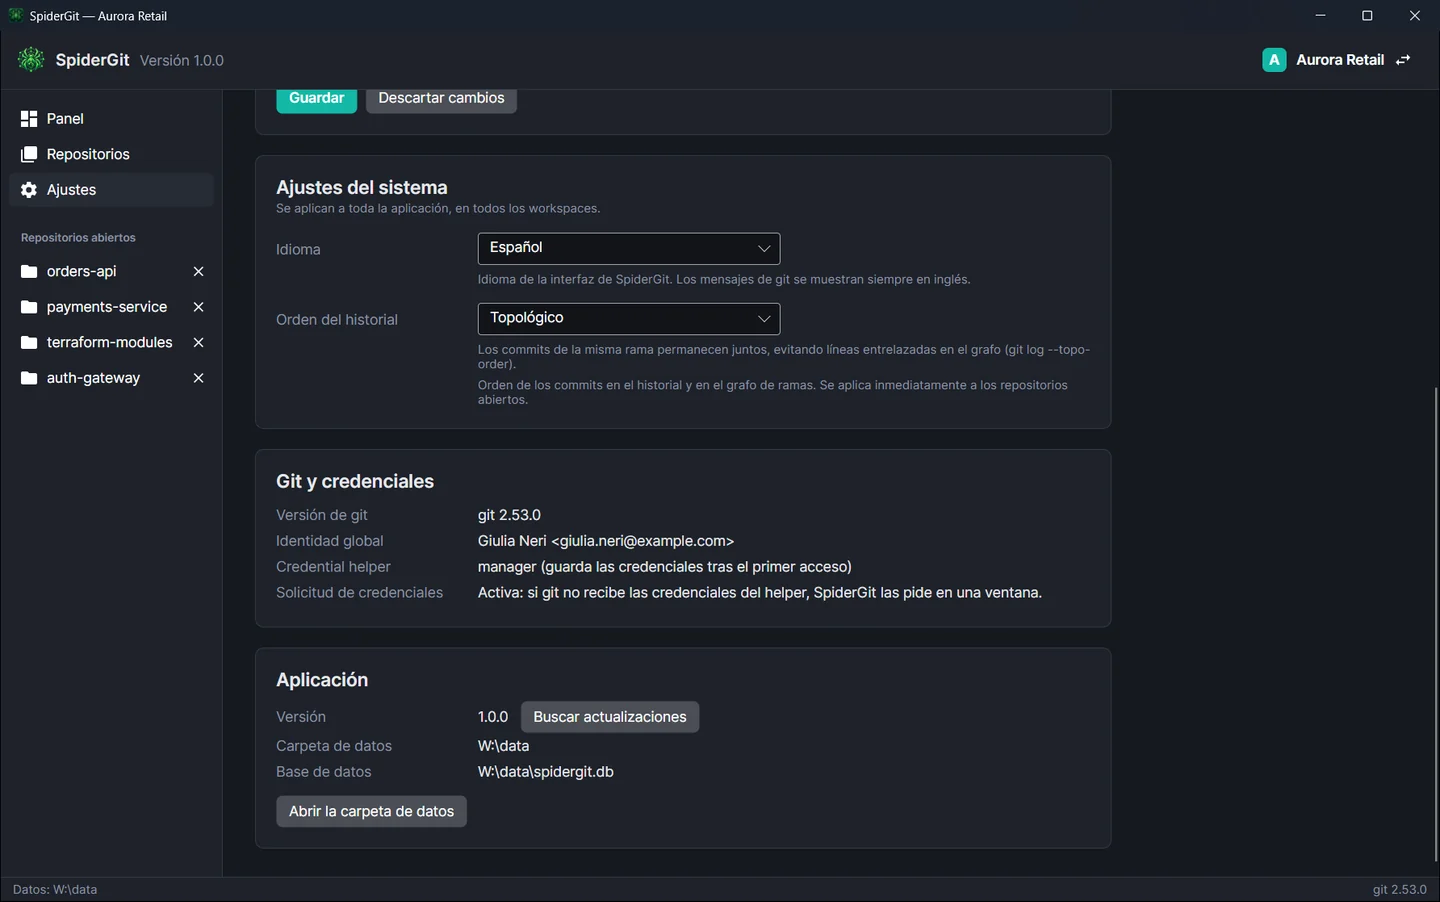Close the terraform-modules repository
Screen dimensions: 1440x902
pyautogui.click(x=198, y=343)
